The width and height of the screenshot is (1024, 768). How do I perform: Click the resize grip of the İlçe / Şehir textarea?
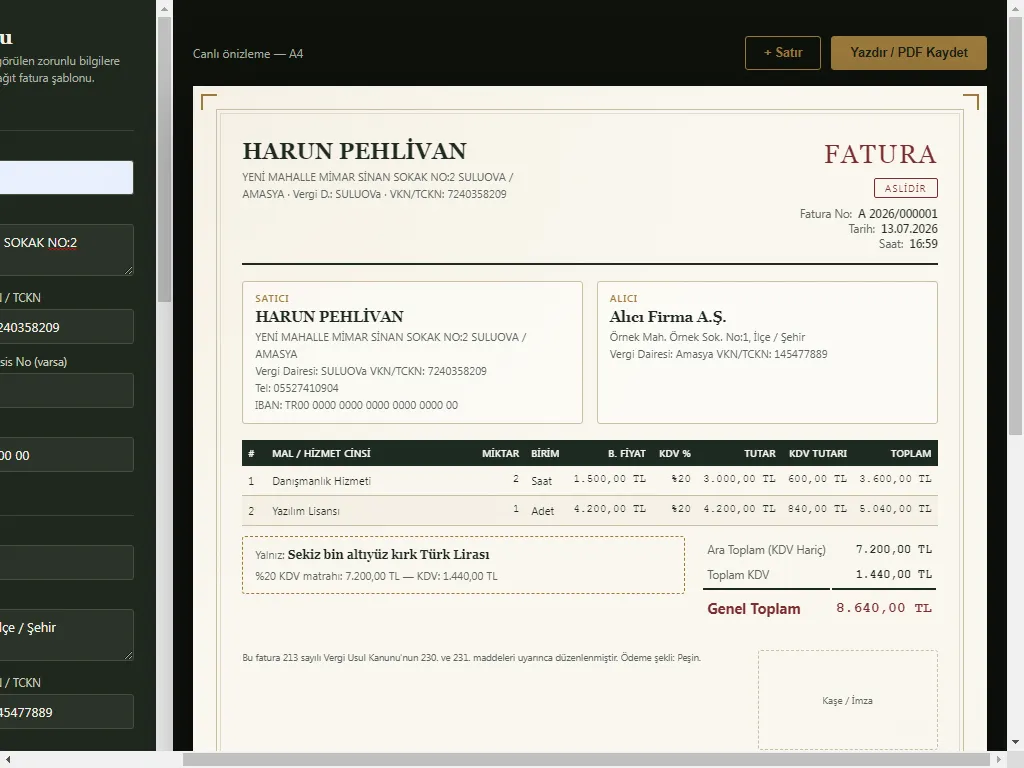[129, 656]
